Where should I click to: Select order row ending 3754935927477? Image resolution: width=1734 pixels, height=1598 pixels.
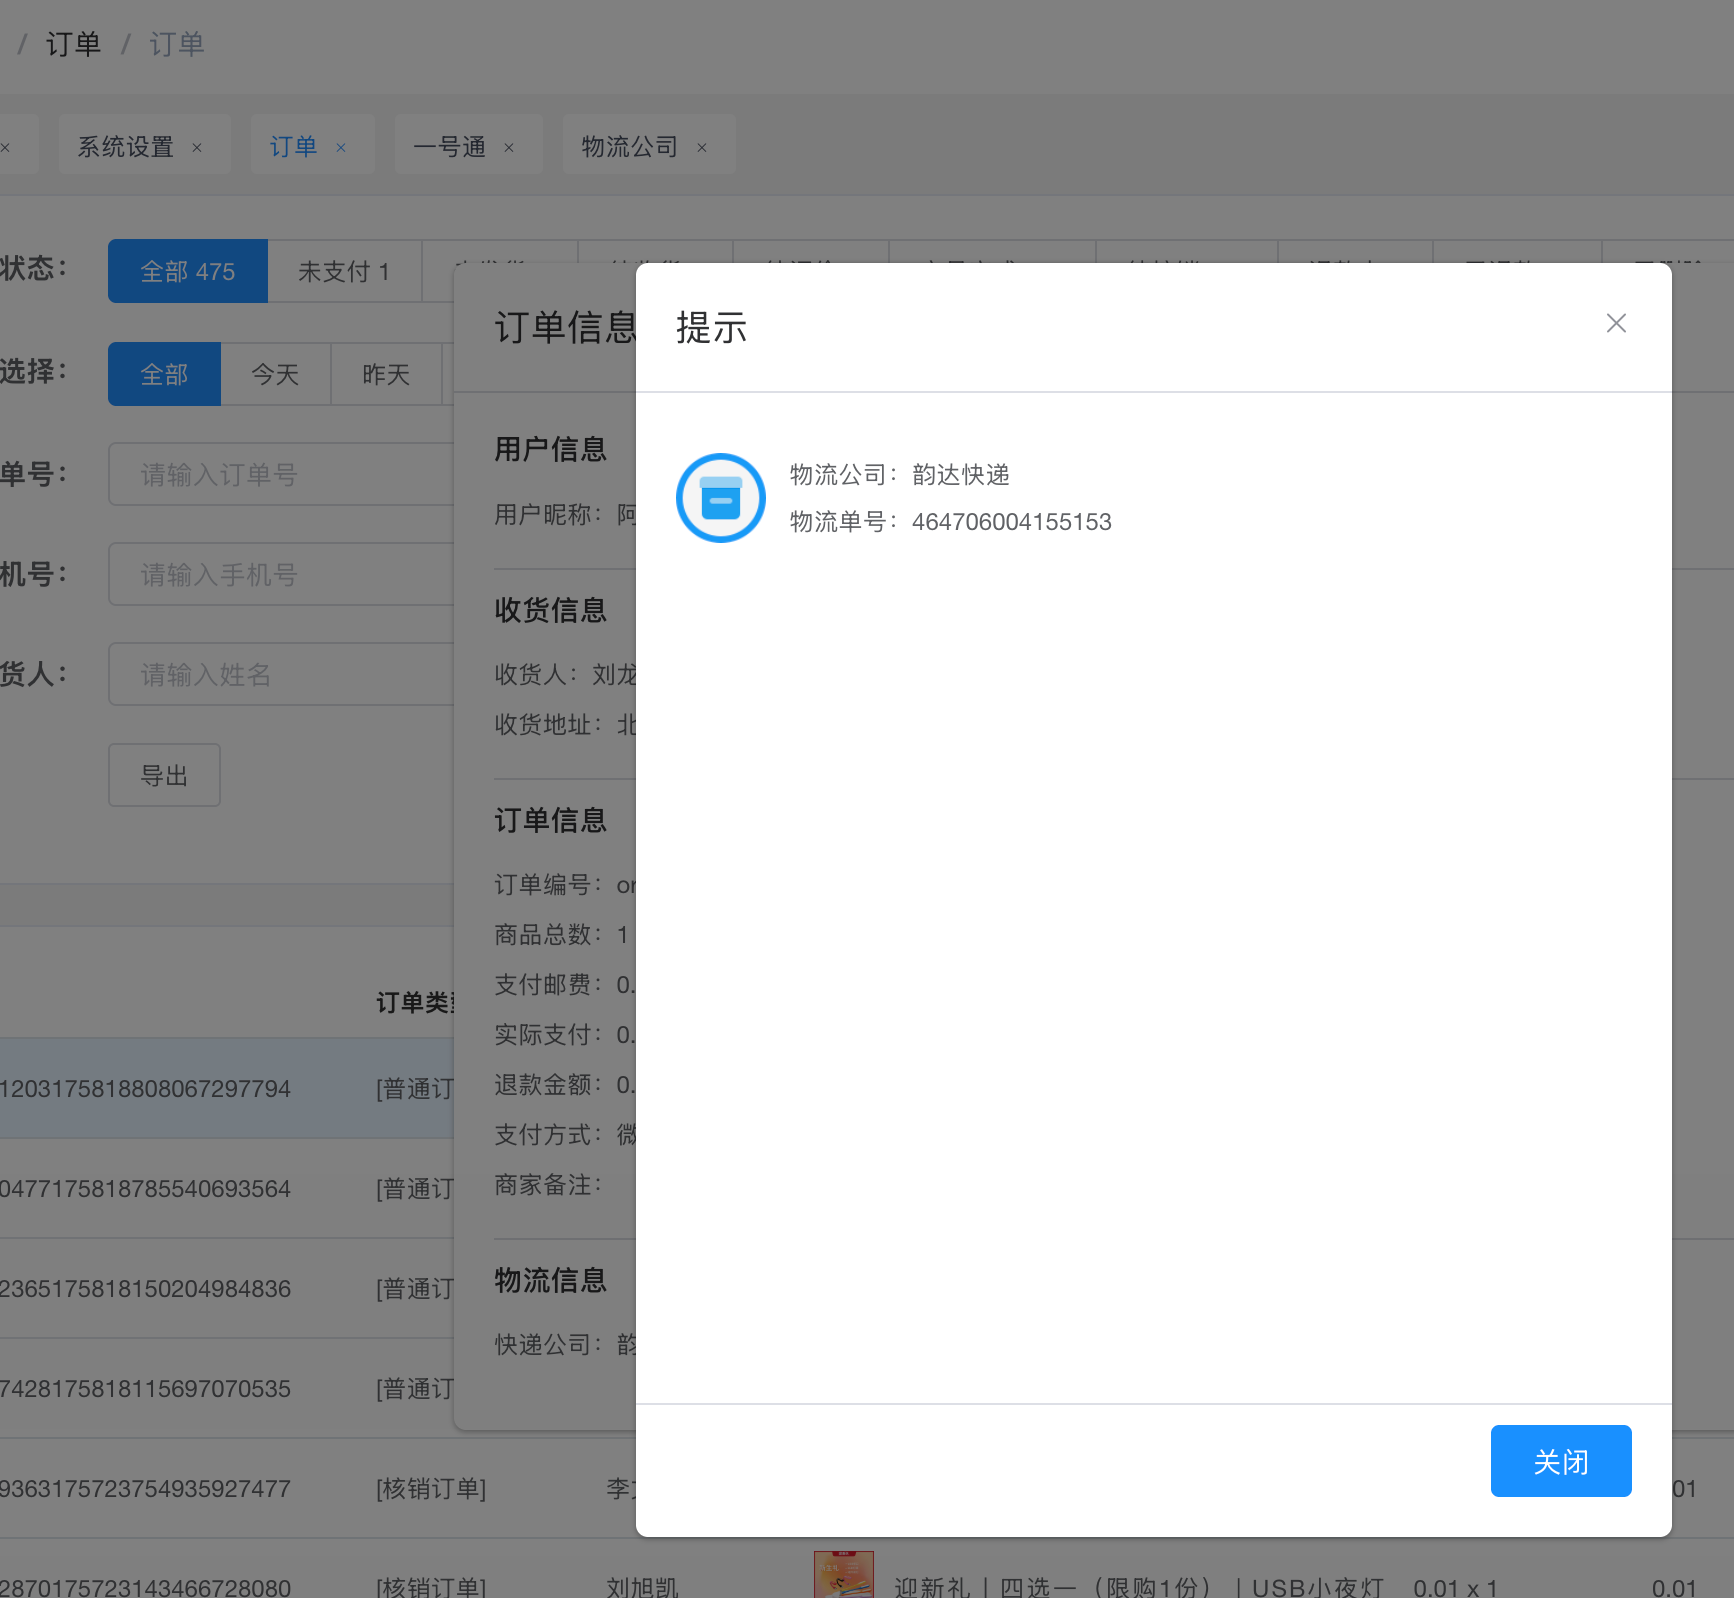pos(318,1488)
